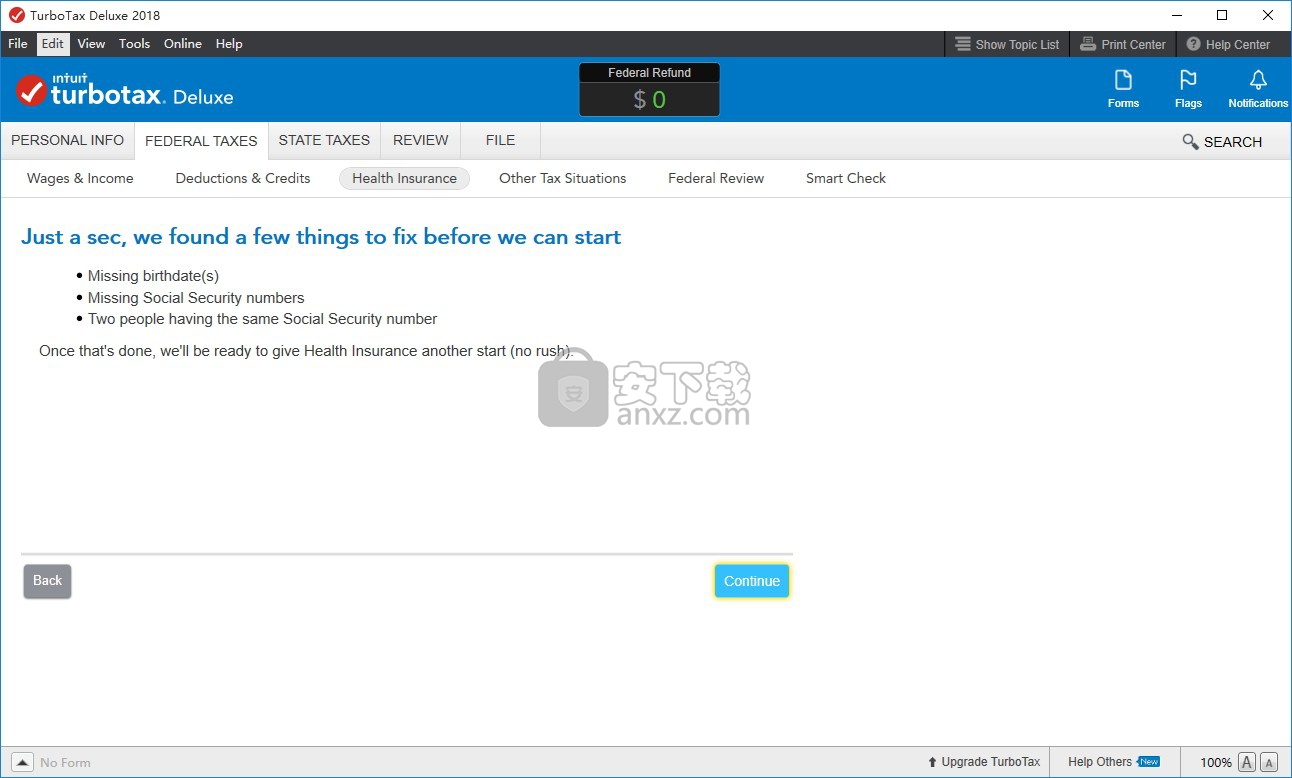Open the Help menu

[229, 44]
